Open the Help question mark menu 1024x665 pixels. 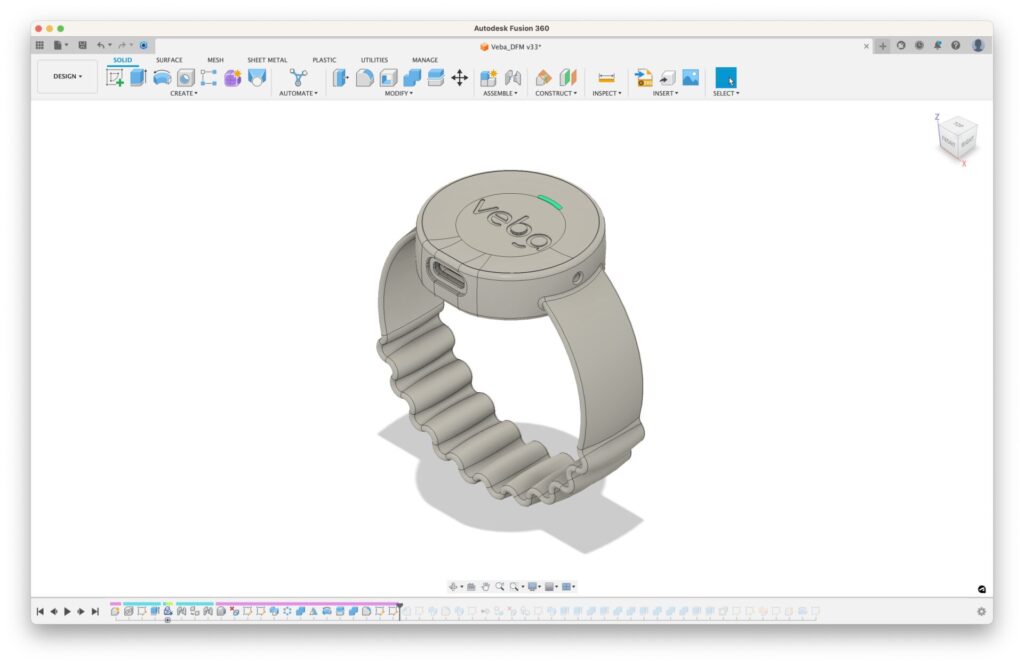click(955, 45)
